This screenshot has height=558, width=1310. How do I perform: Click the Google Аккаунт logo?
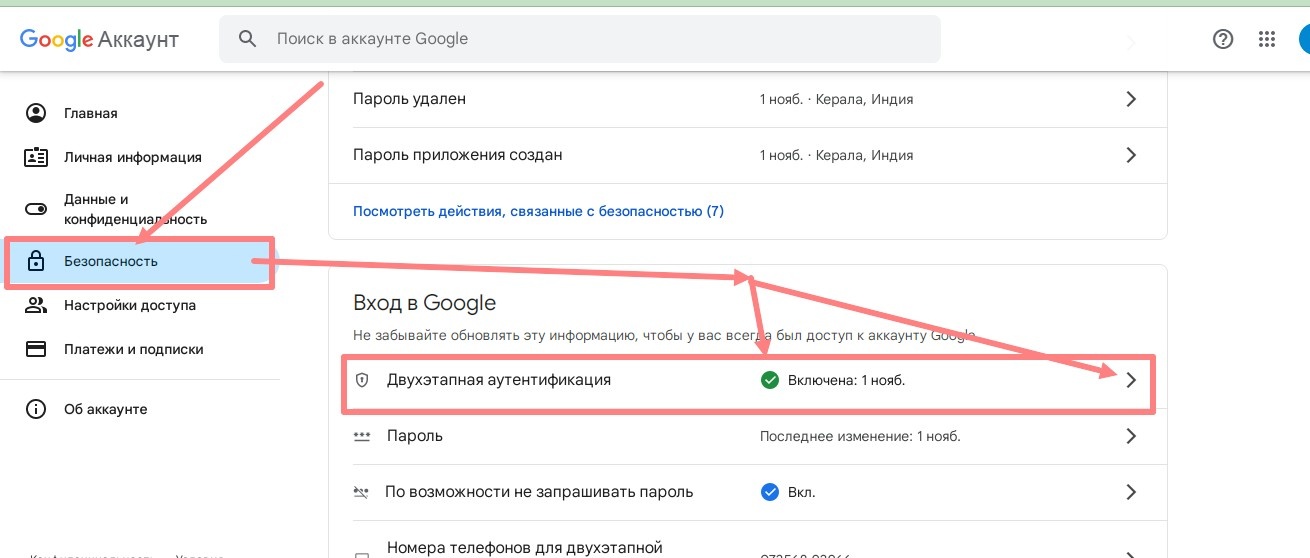(x=99, y=39)
